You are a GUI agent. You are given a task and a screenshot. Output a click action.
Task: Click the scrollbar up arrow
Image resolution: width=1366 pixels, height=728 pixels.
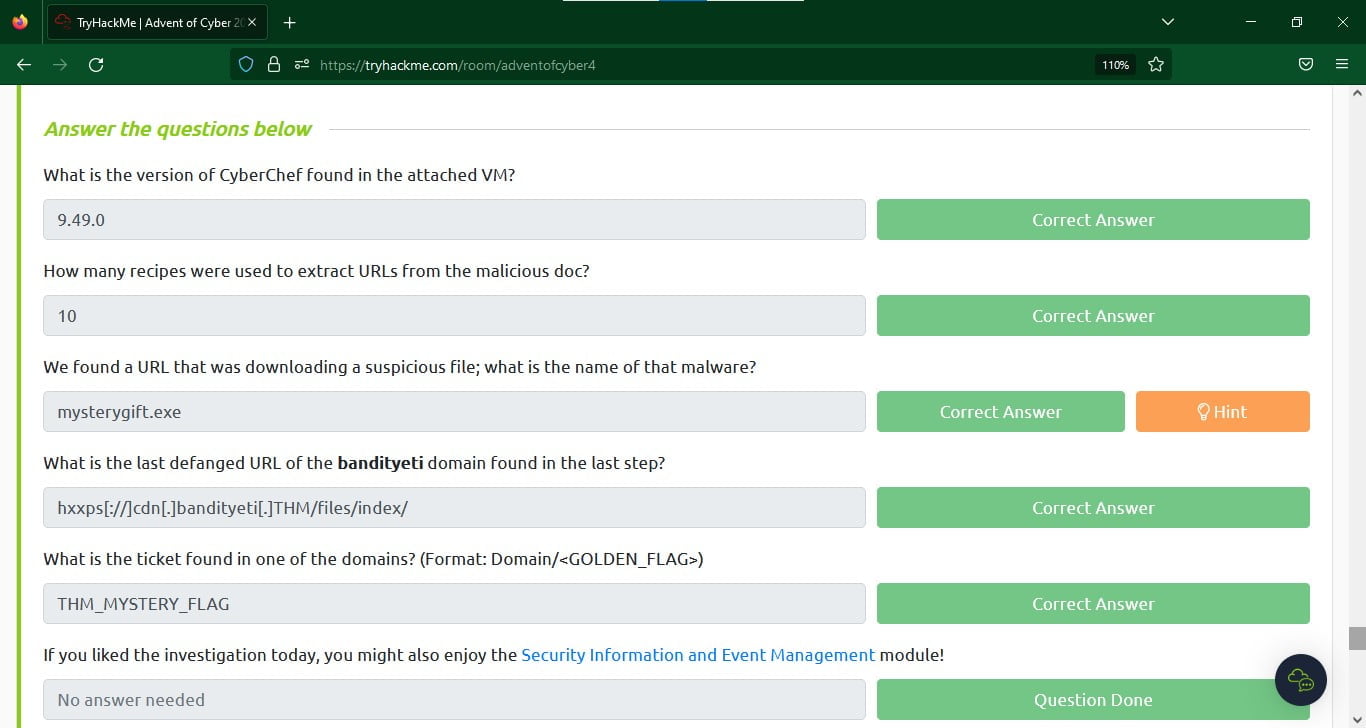point(1357,93)
